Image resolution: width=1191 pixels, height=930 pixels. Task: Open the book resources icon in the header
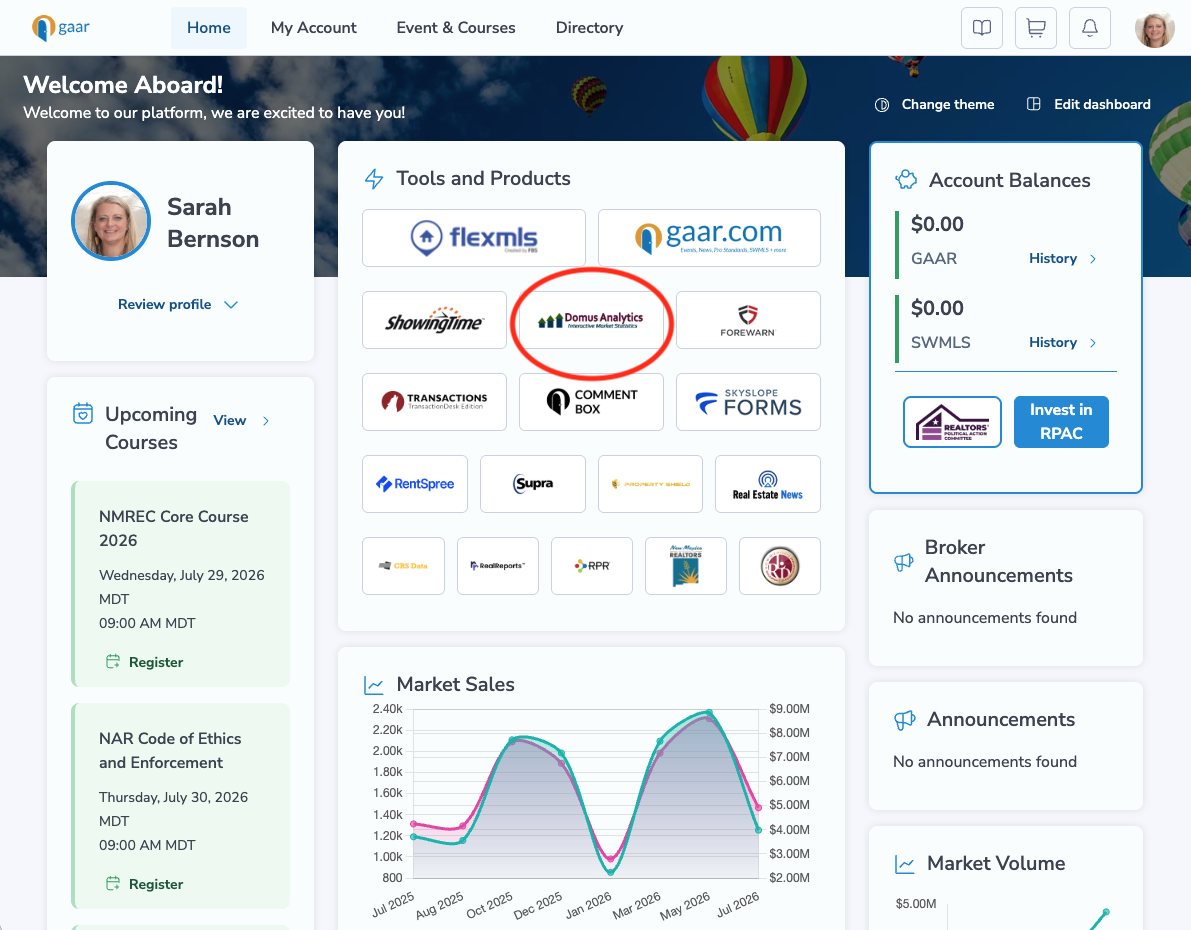pyautogui.click(x=981, y=28)
